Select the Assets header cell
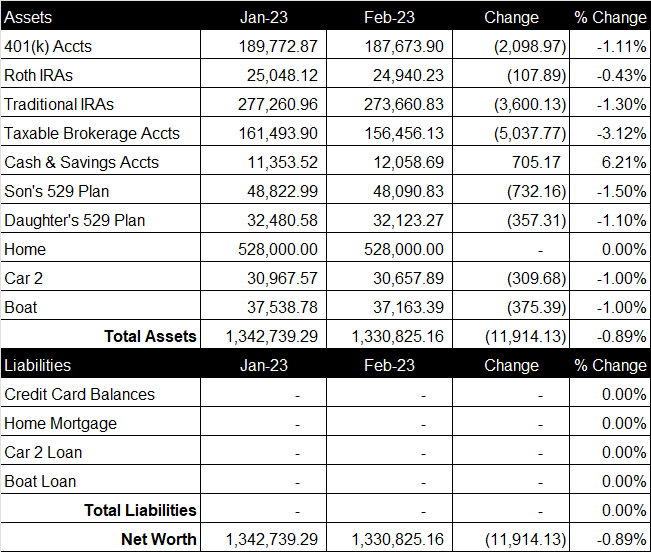Screen dimensions: 651x552 pos(100,17)
